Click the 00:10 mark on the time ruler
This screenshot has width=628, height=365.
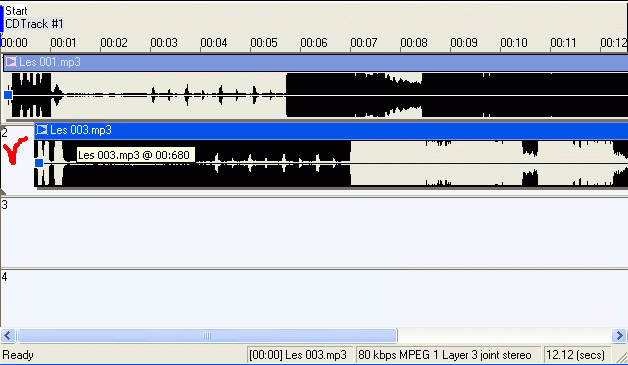click(514, 42)
